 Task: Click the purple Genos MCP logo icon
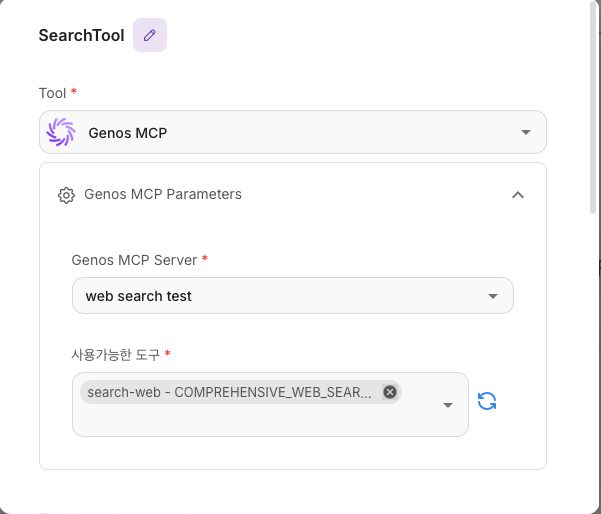(61, 132)
